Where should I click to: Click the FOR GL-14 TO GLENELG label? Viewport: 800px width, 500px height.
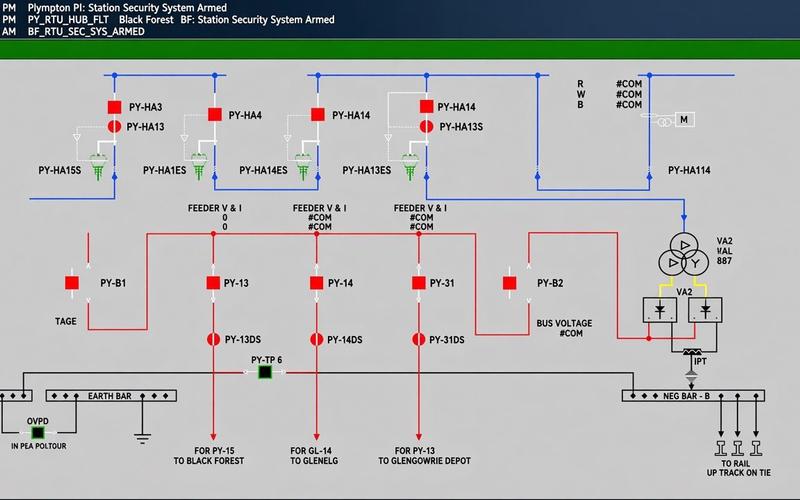[314, 456]
